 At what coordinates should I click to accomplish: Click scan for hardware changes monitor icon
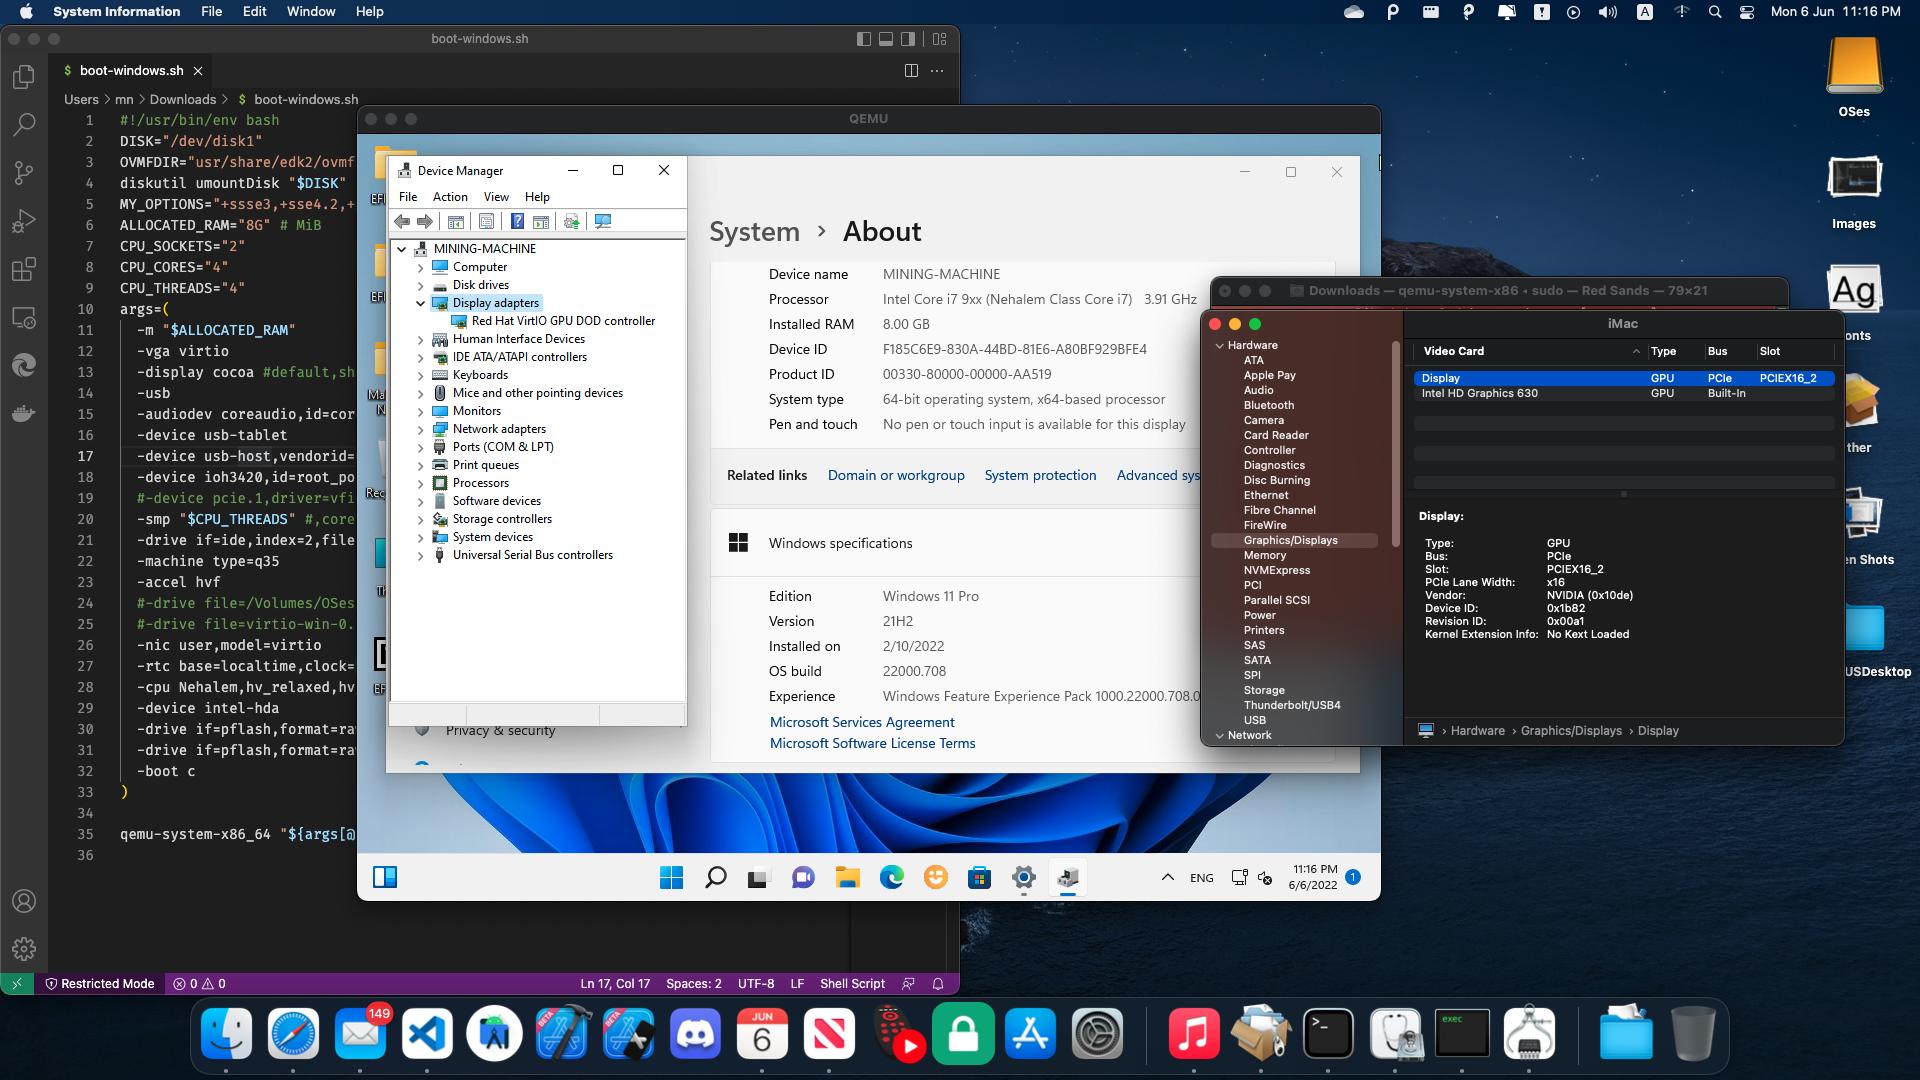coord(603,221)
